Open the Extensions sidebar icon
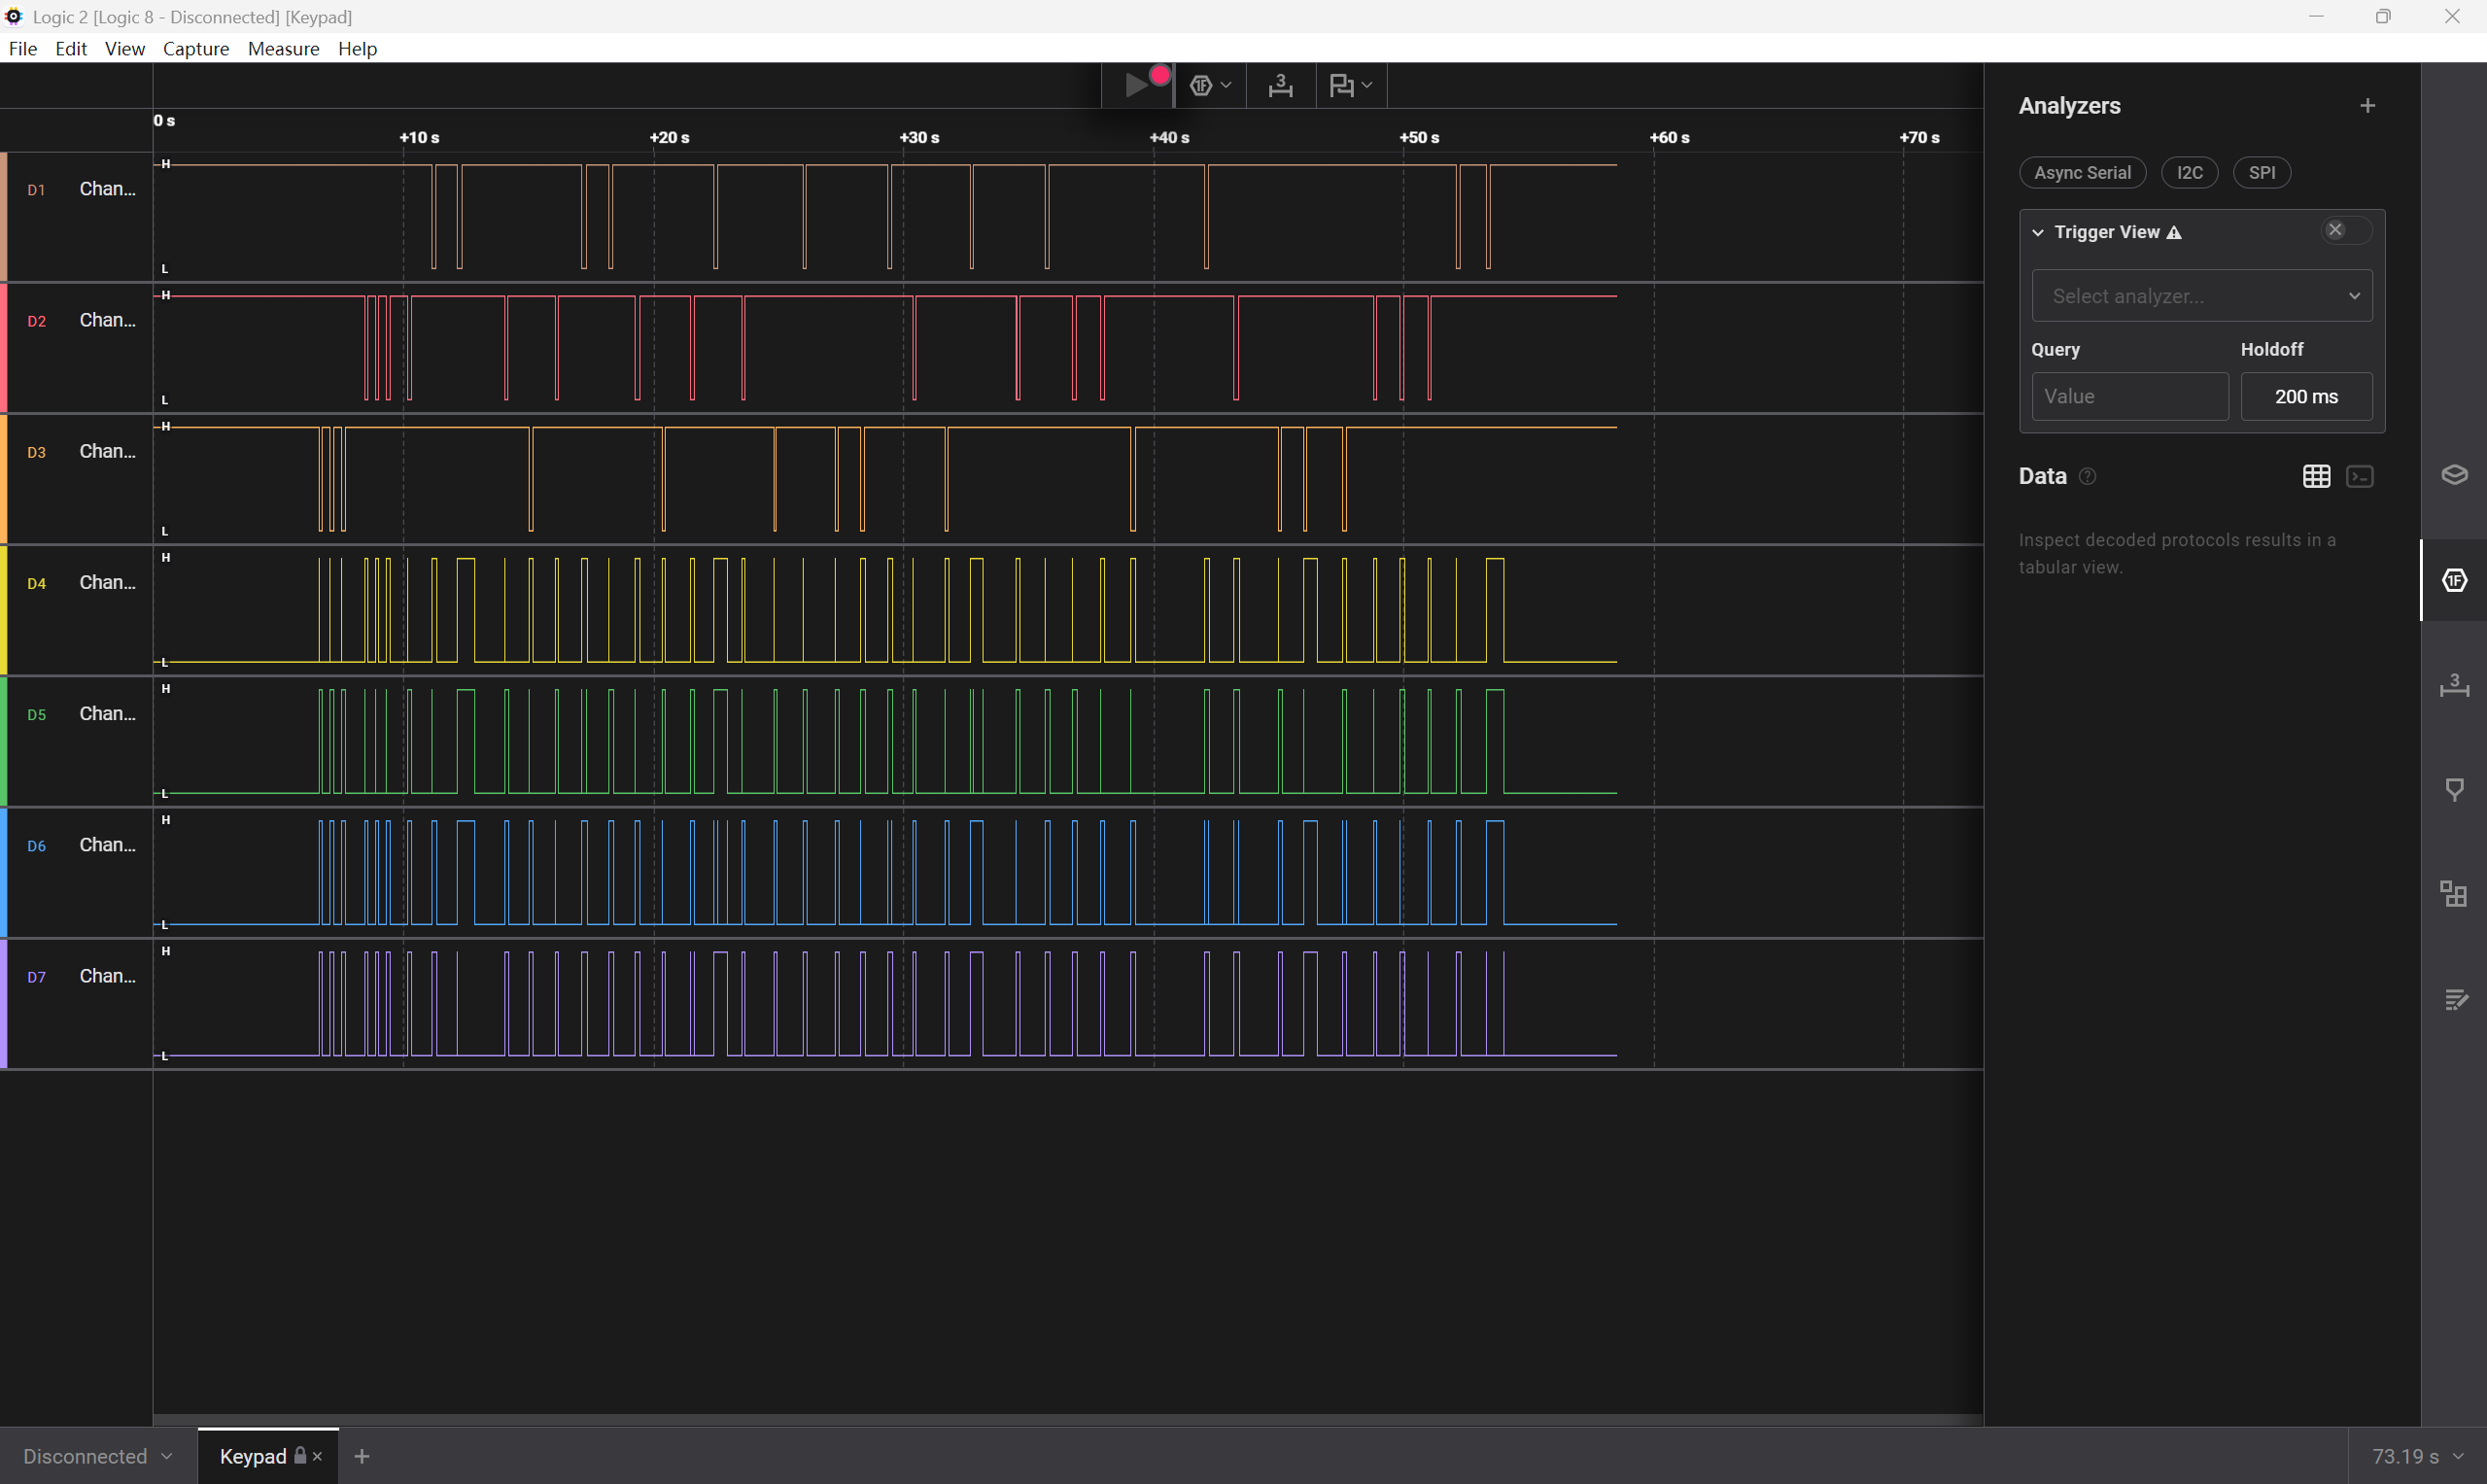The image size is (2487, 1484). [x=2454, y=893]
